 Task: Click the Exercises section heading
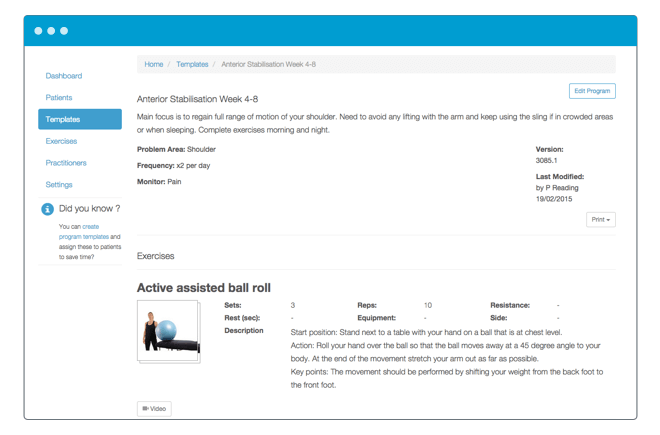pyautogui.click(x=155, y=256)
